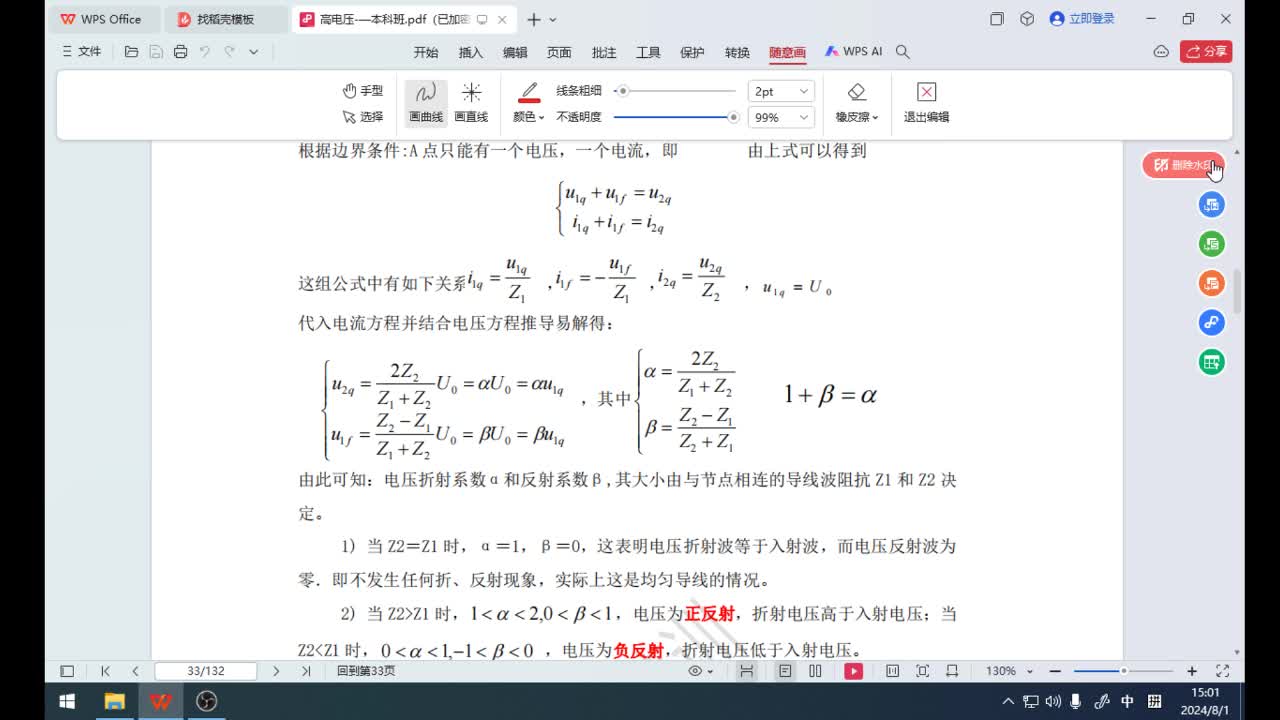Click the page number field 33/132

206,671
